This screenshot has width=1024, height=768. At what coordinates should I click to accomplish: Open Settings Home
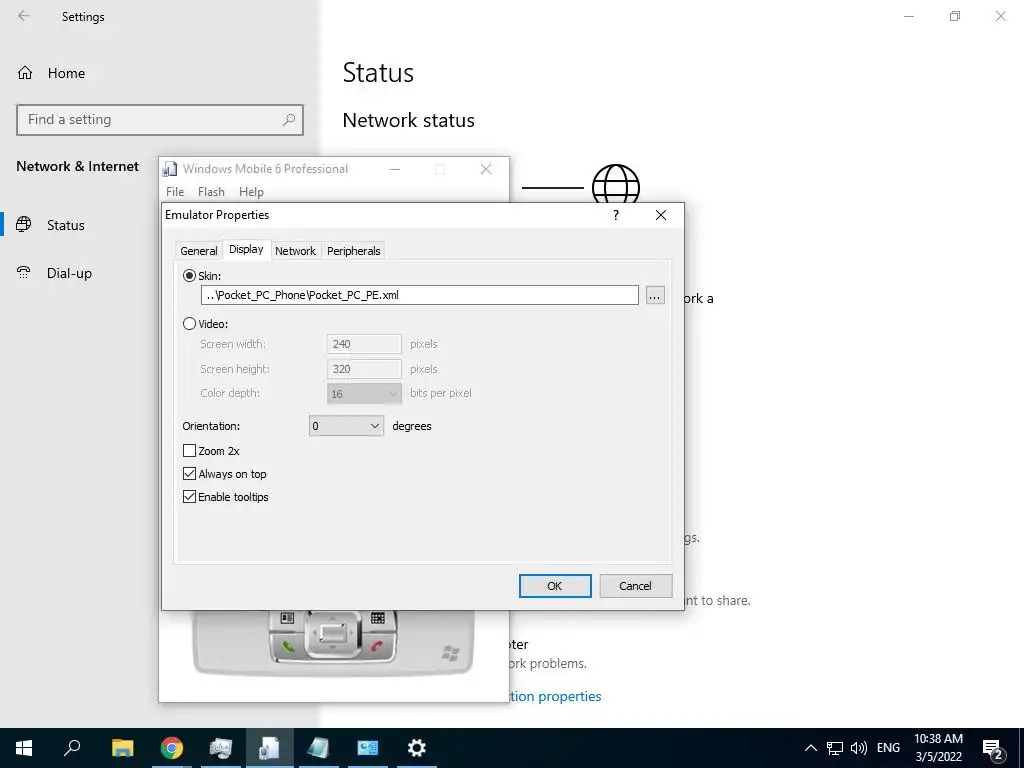51,73
